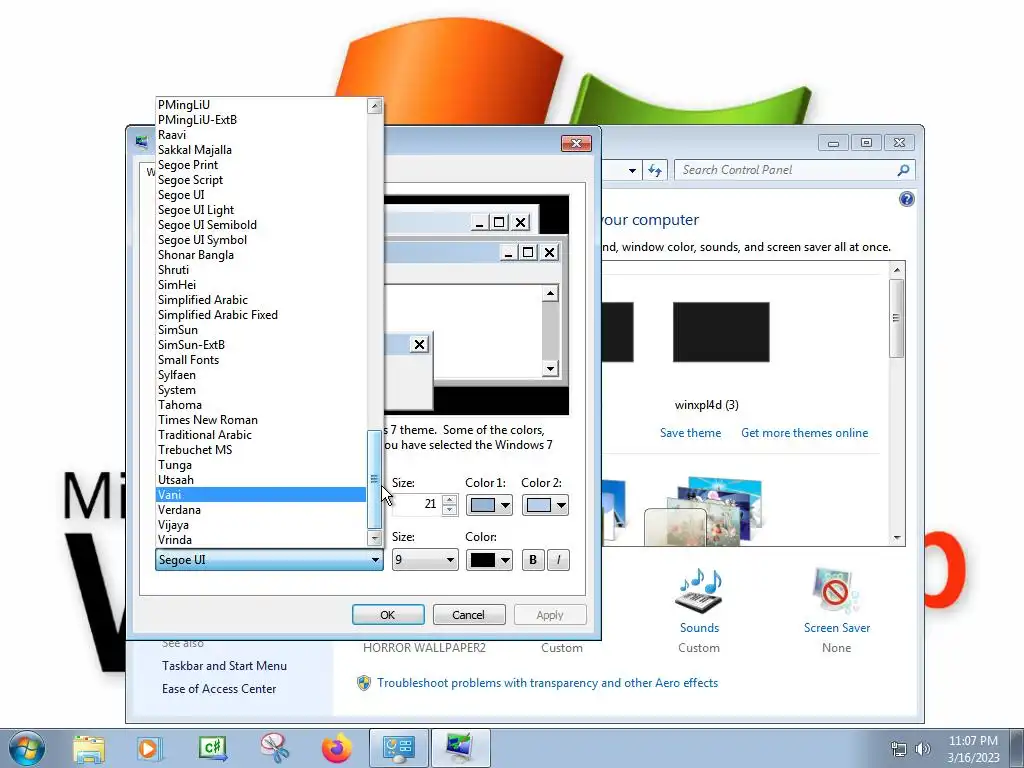Screen dimensions: 1024x768
Task: Open the font Size 9 dropdown
Action: click(x=425, y=560)
